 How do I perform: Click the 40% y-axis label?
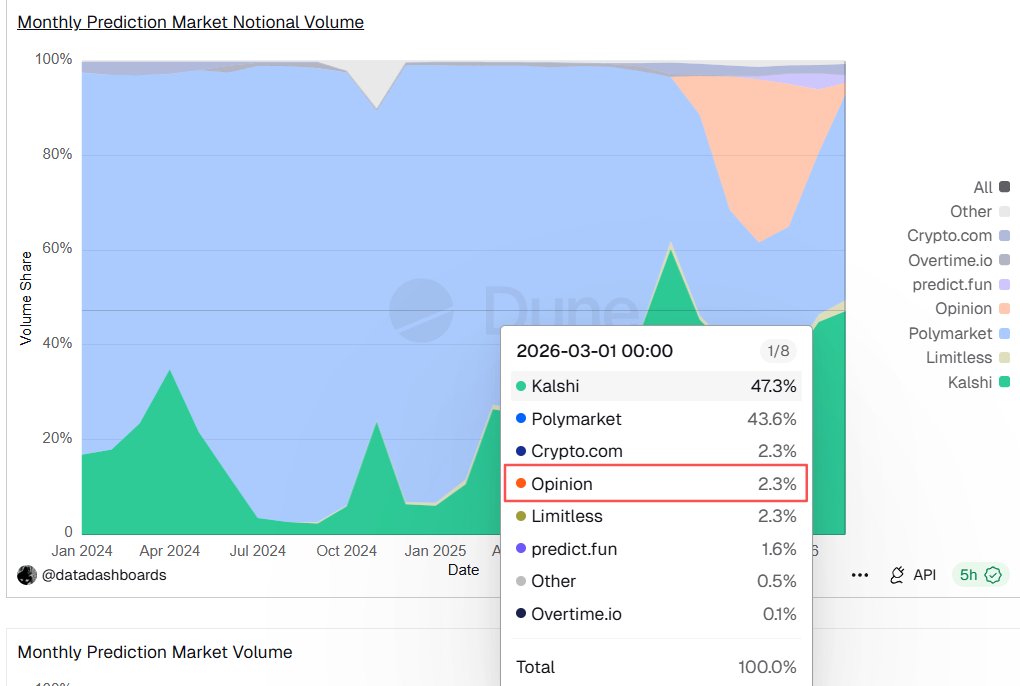coord(57,343)
